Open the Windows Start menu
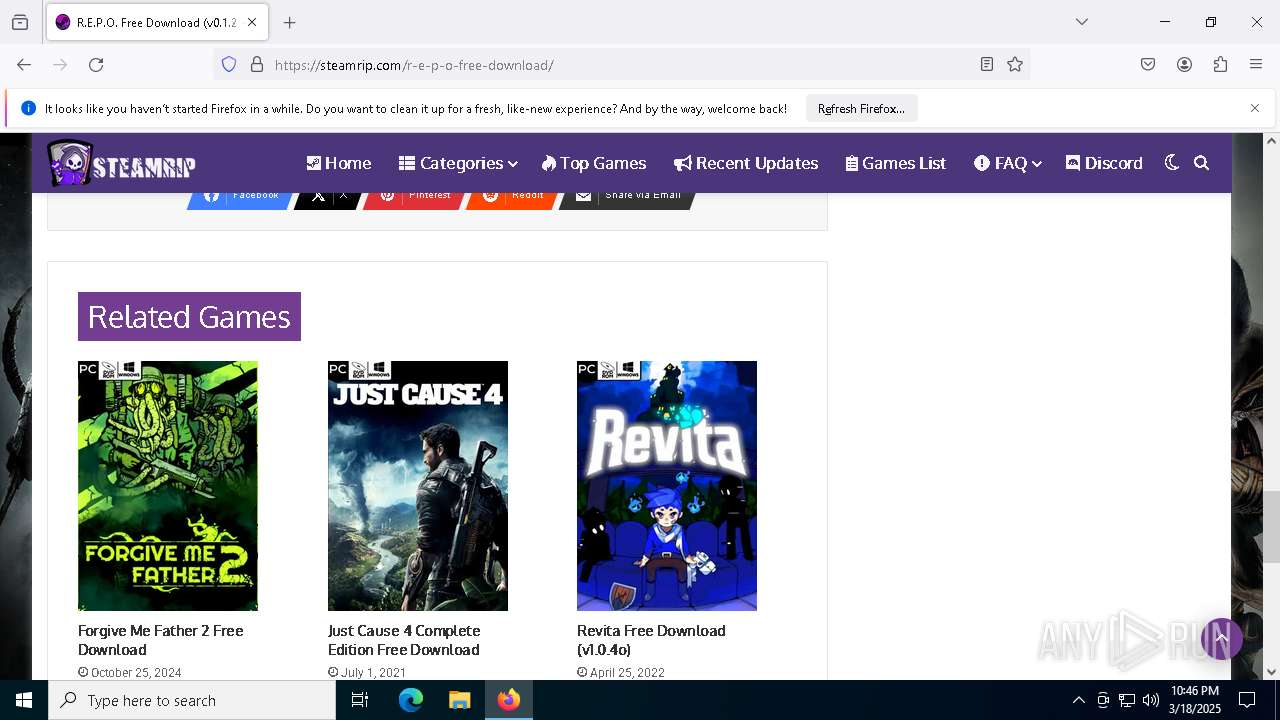Image resolution: width=1280 pixels, height=720 pixels. pyautogui.click(x=24, y=700)
